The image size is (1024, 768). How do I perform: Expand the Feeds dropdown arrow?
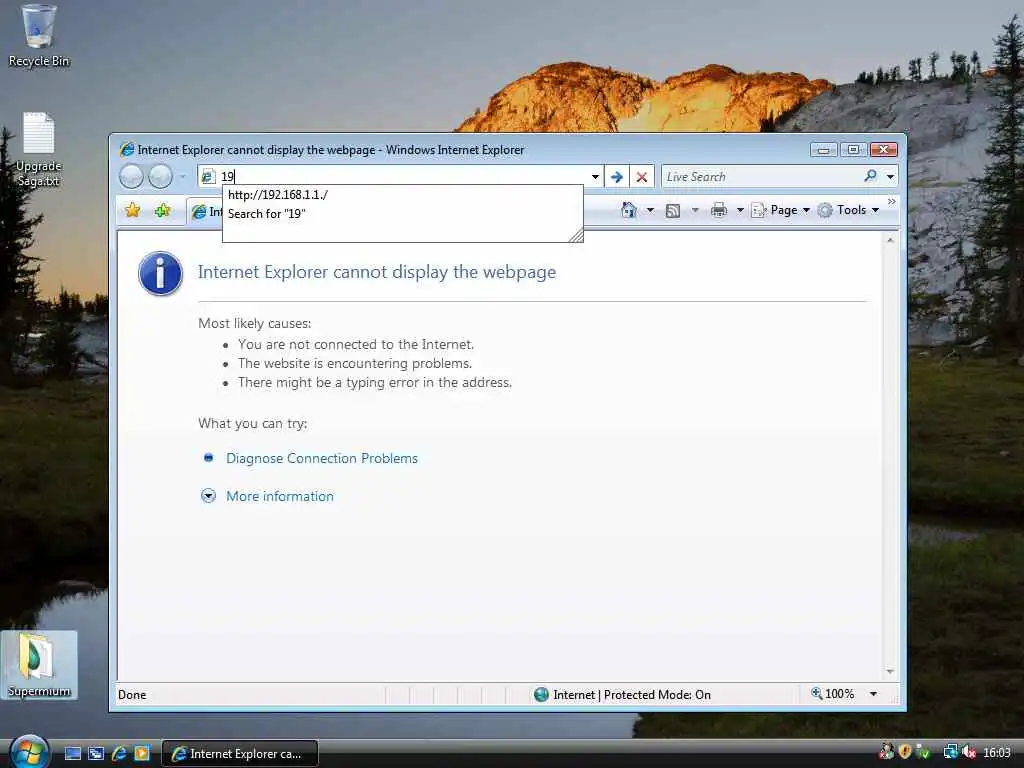coord(695,210)
